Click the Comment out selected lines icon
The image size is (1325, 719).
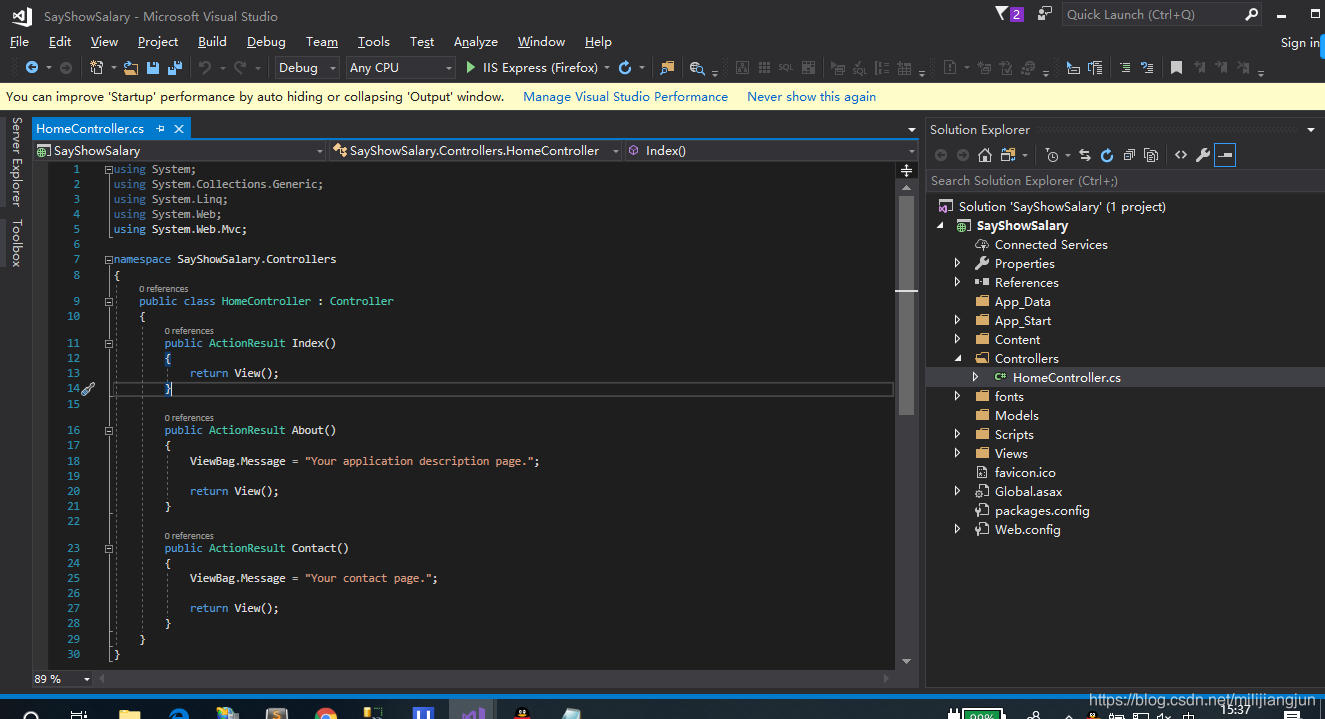1125,68
